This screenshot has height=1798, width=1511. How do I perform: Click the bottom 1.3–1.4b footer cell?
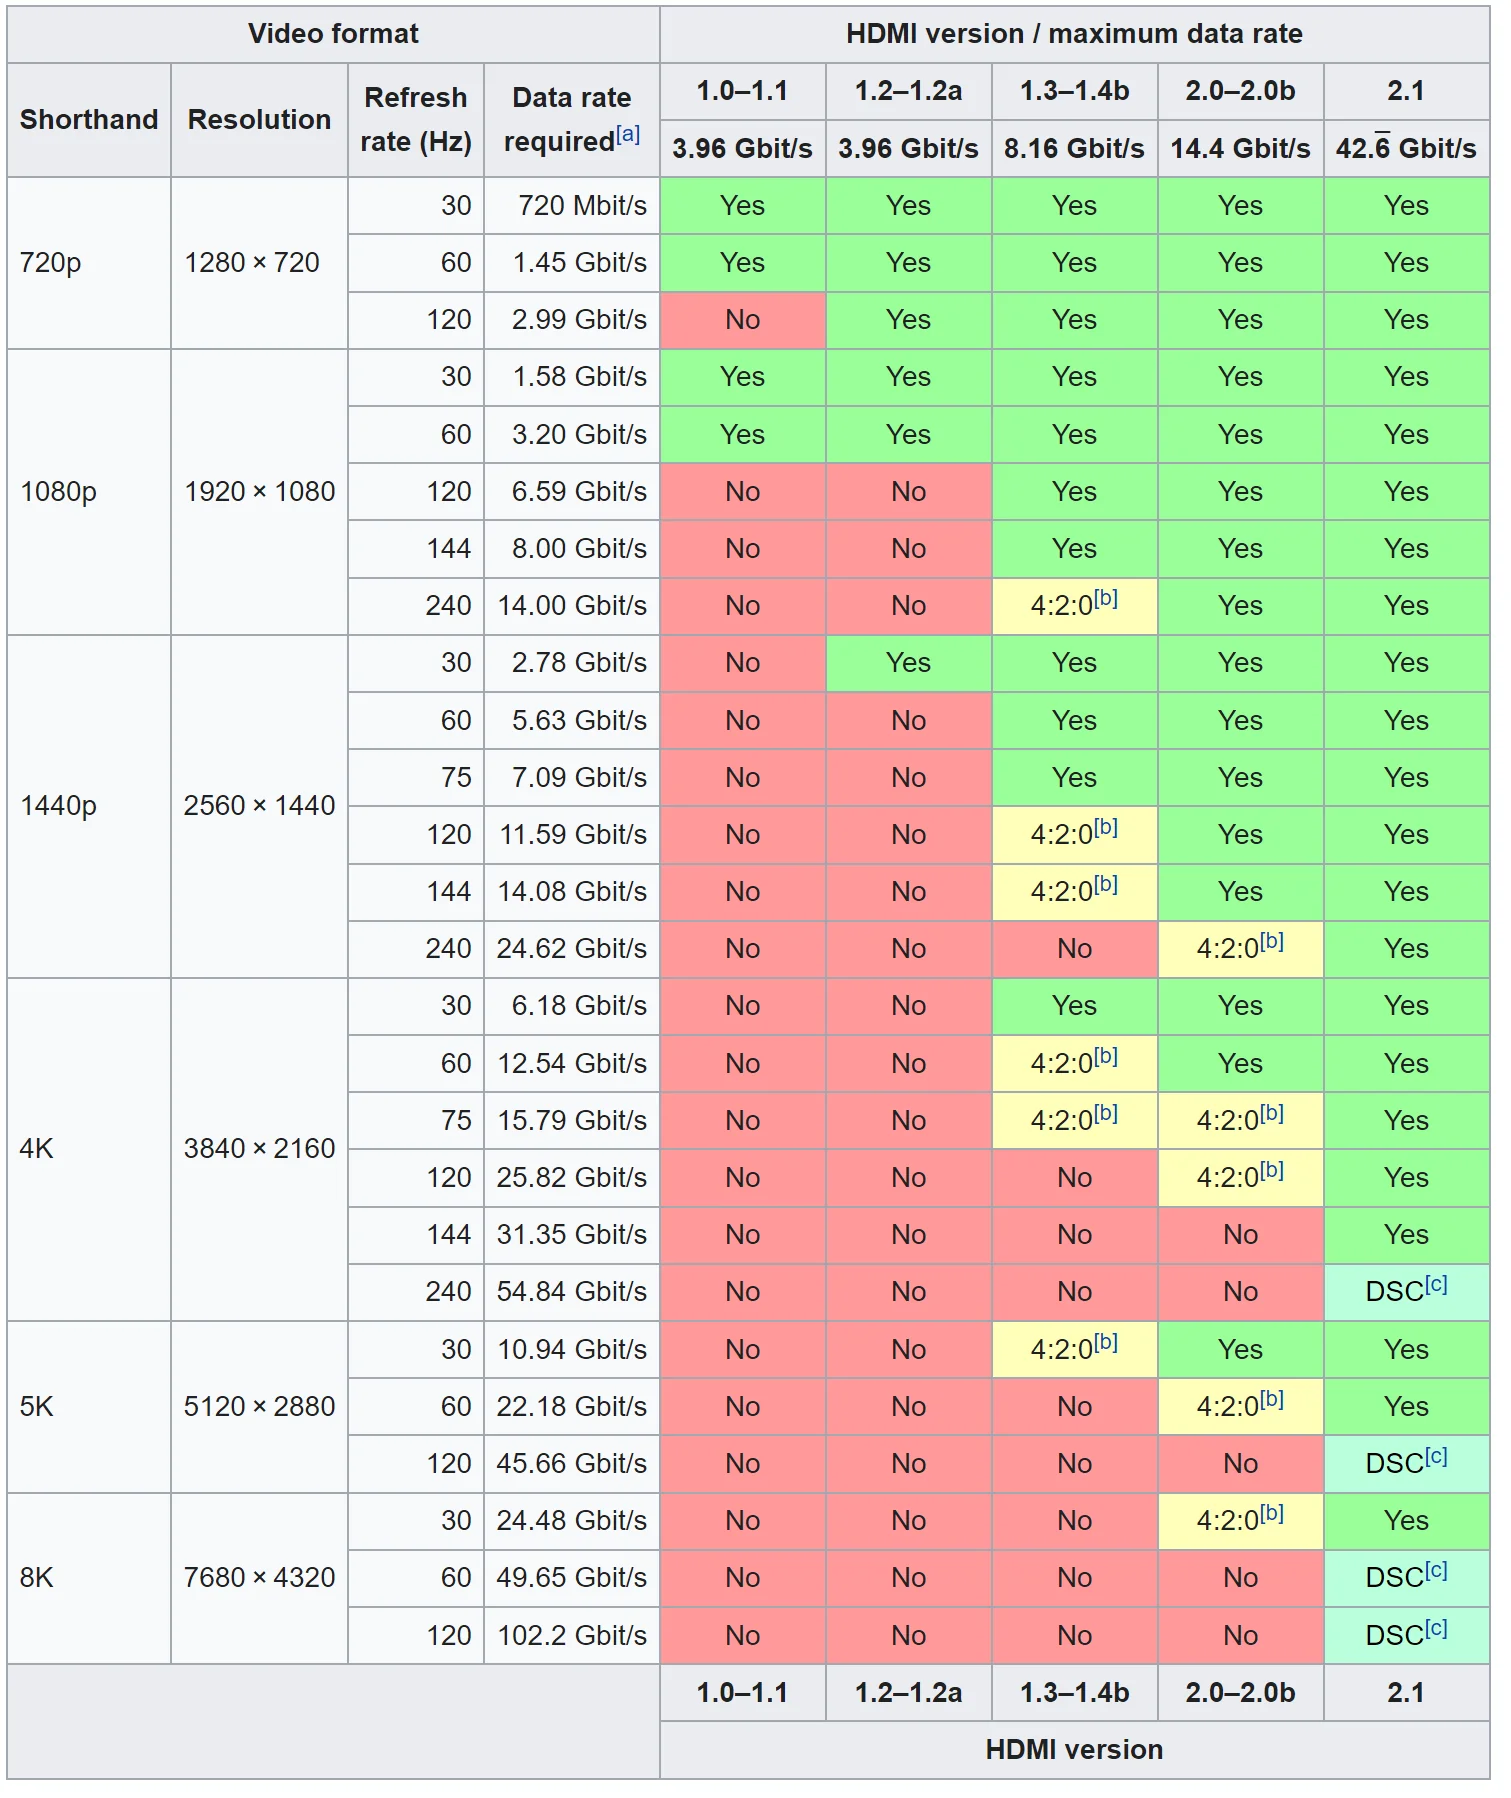pos(1074,1692)
